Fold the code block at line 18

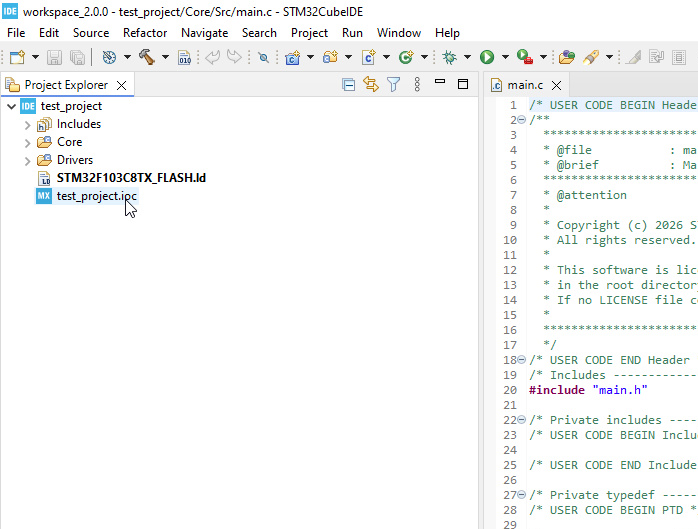(522, 359)
